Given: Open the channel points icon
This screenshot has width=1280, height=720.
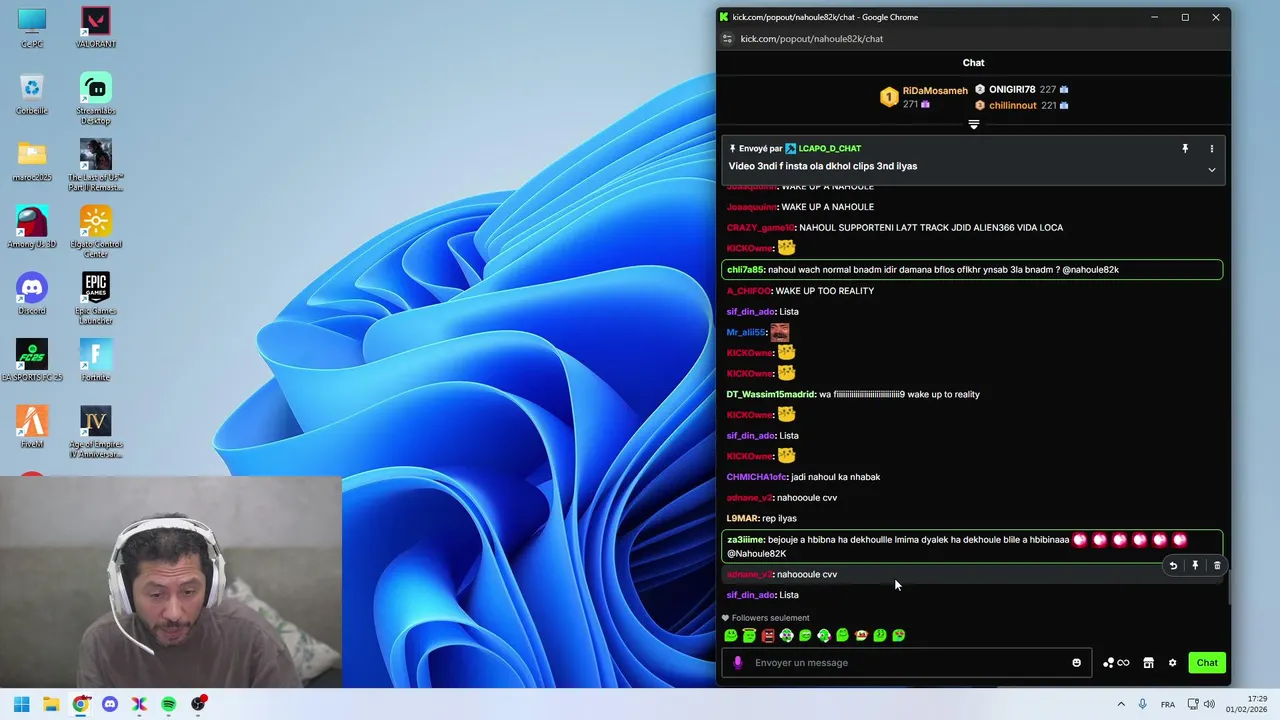Looking at the screenshot, I should [1116, 663].
